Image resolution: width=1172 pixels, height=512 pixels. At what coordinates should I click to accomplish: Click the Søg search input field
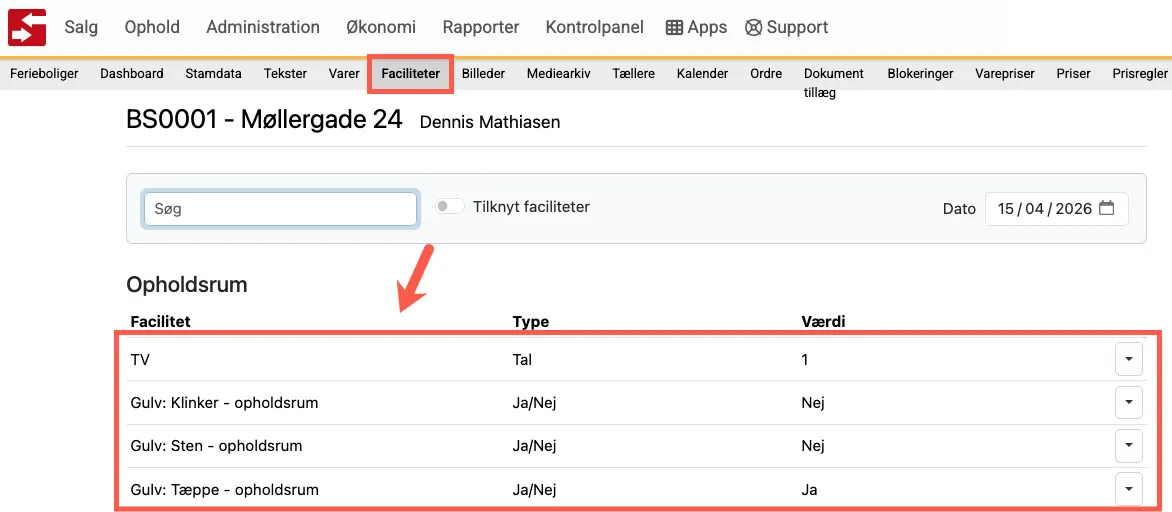click(280, 209)
